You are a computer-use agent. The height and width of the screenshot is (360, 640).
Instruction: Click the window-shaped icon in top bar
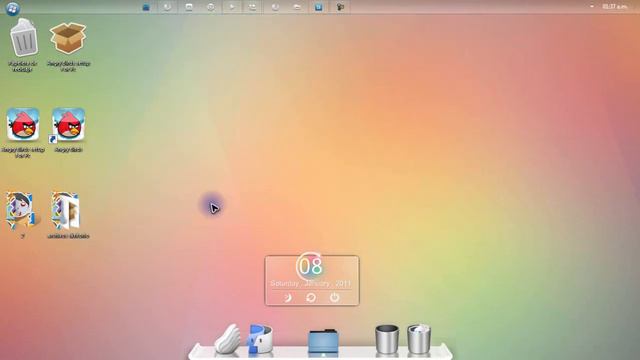189,7
